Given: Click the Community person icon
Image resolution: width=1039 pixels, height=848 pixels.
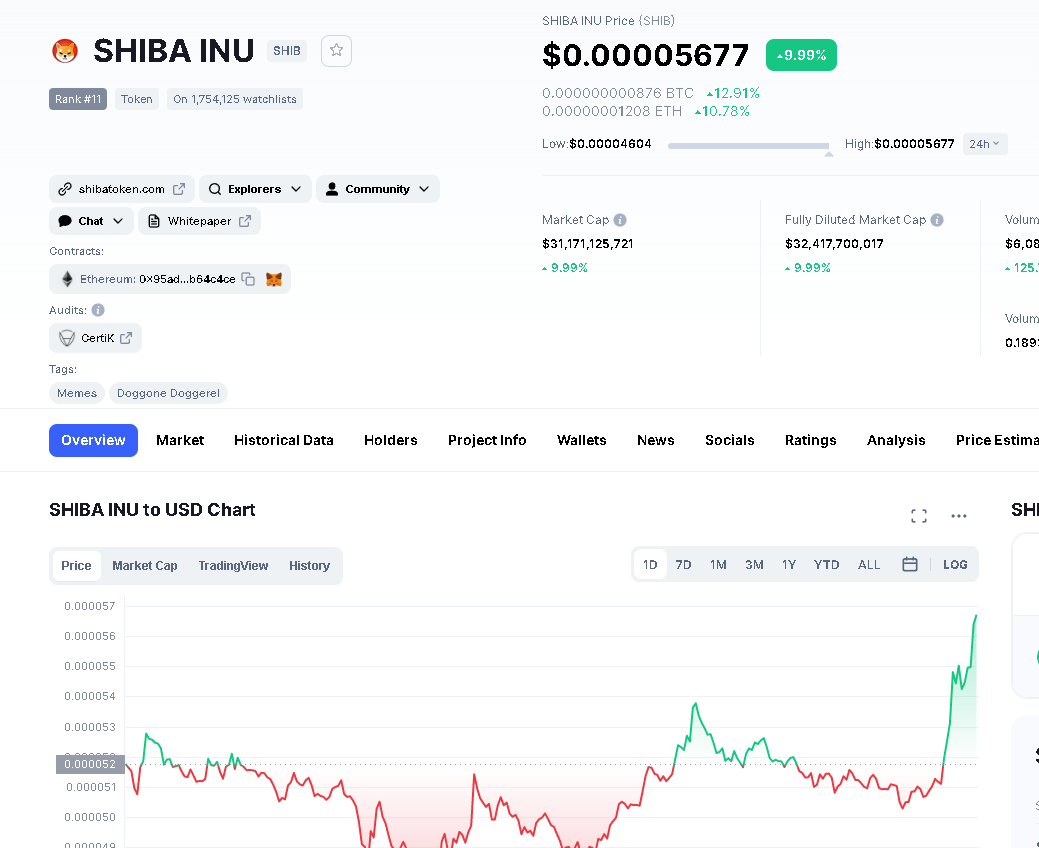Looking at the screenshot, I should coord(332,189).
